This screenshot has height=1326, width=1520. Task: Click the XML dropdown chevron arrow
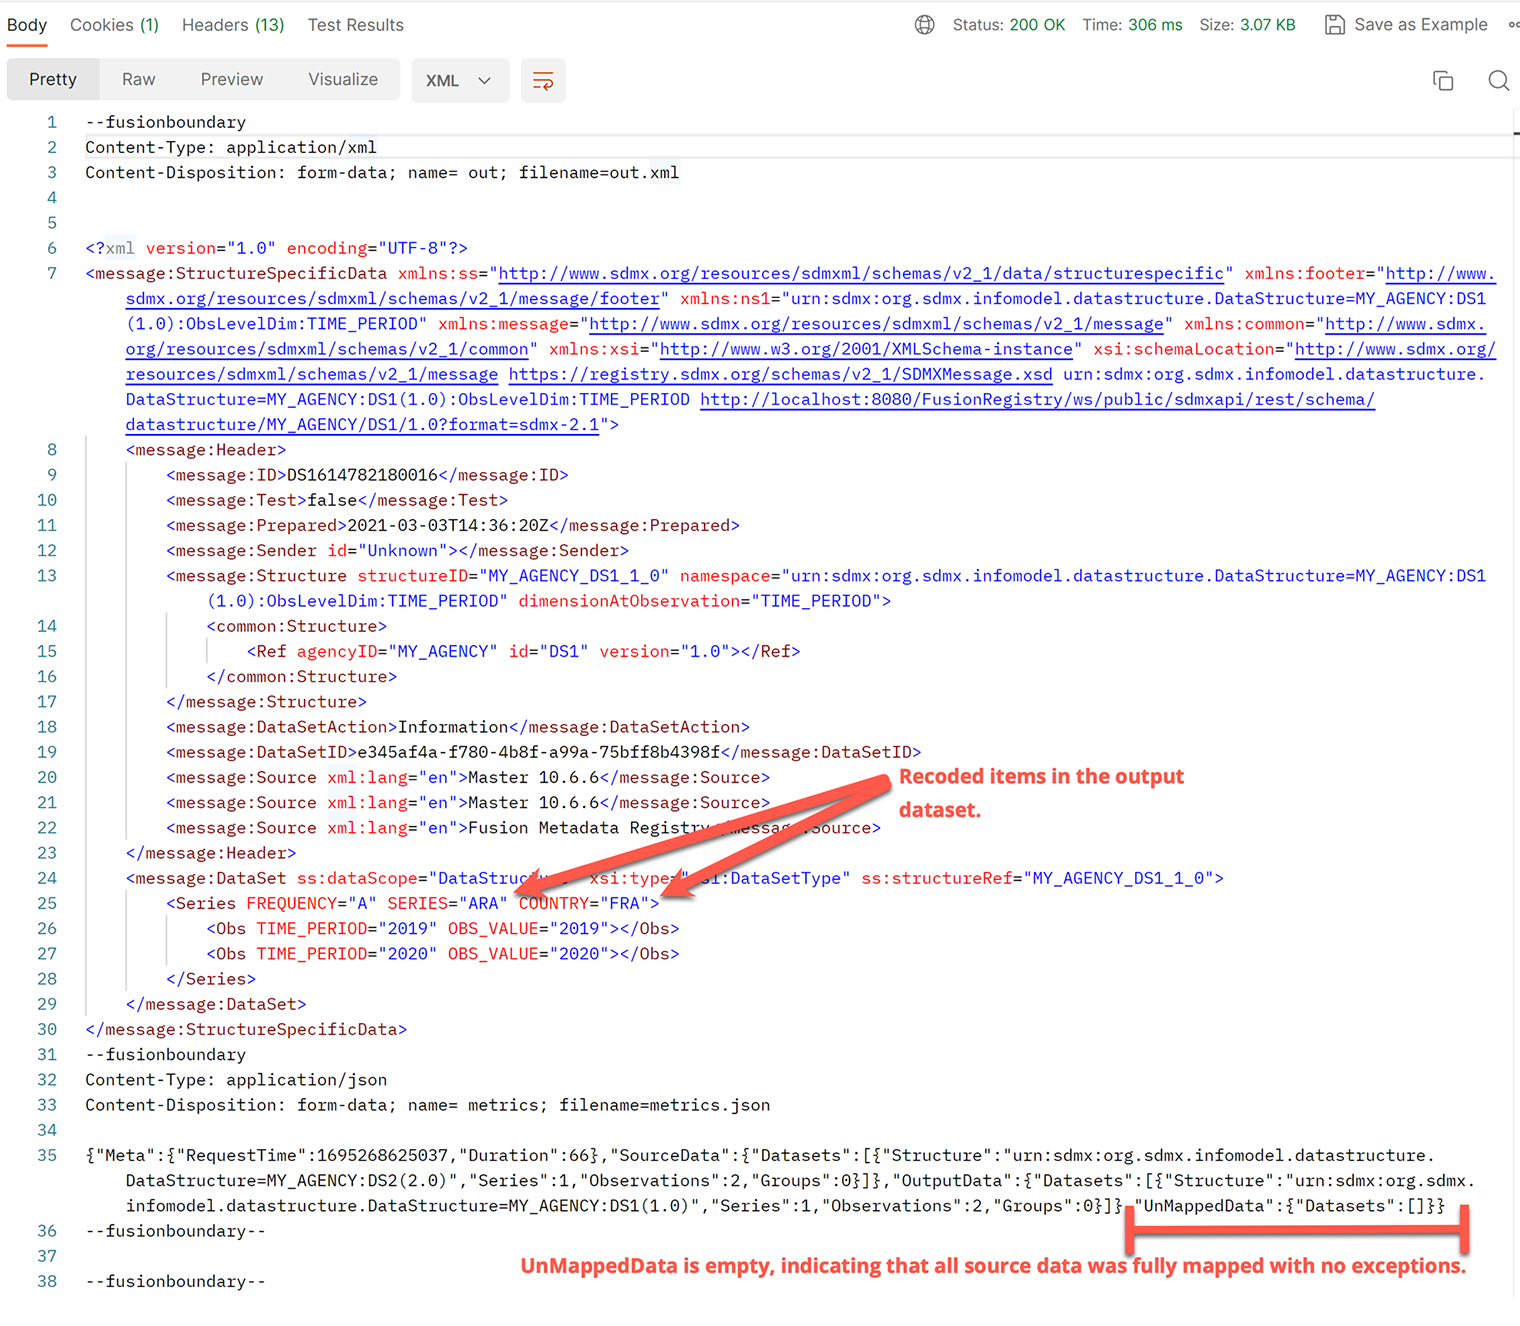(485, 81)
